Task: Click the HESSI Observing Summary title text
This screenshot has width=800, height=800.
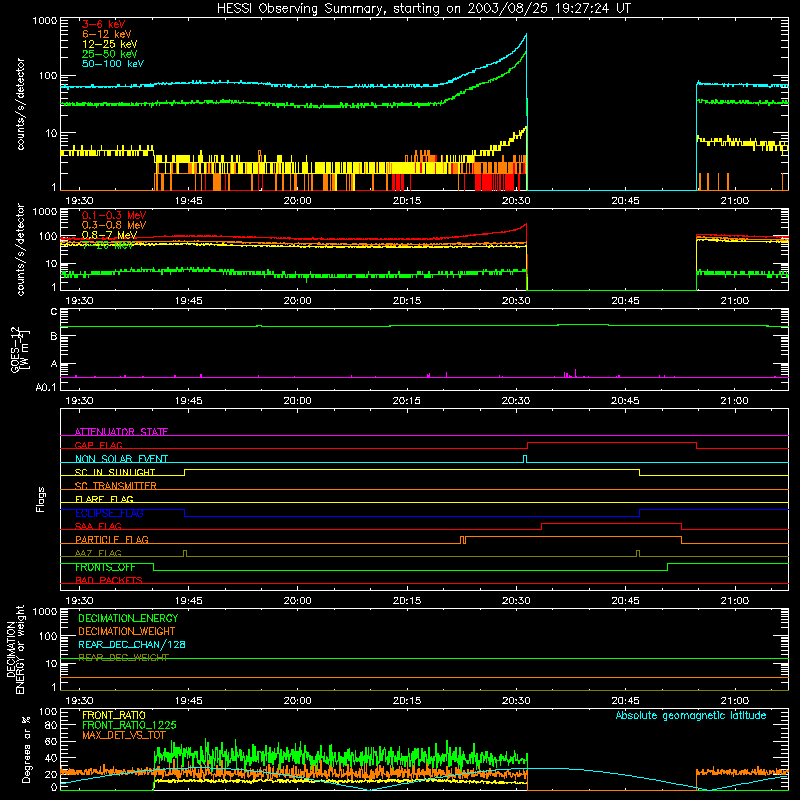Action: pos(424,9)
